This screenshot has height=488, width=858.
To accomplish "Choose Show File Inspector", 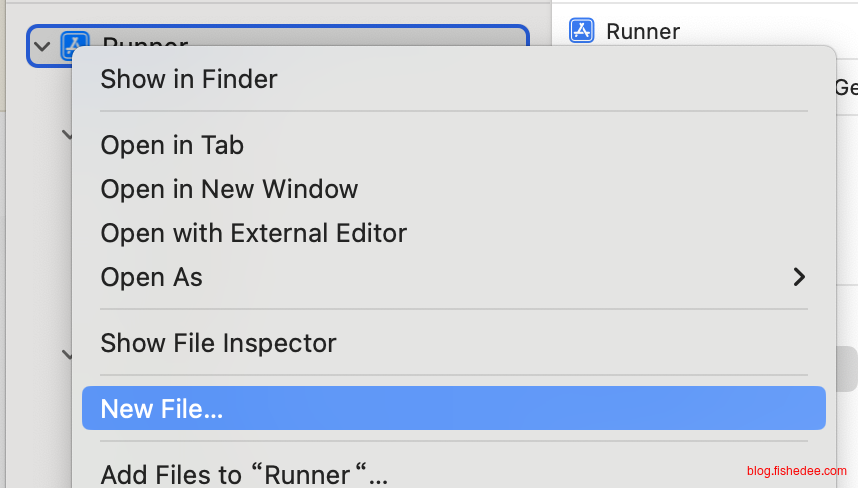I will click(218, 343).
